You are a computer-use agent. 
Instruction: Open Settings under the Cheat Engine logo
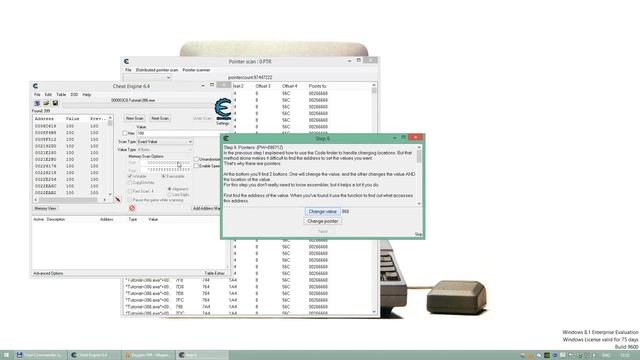[223, 123]
